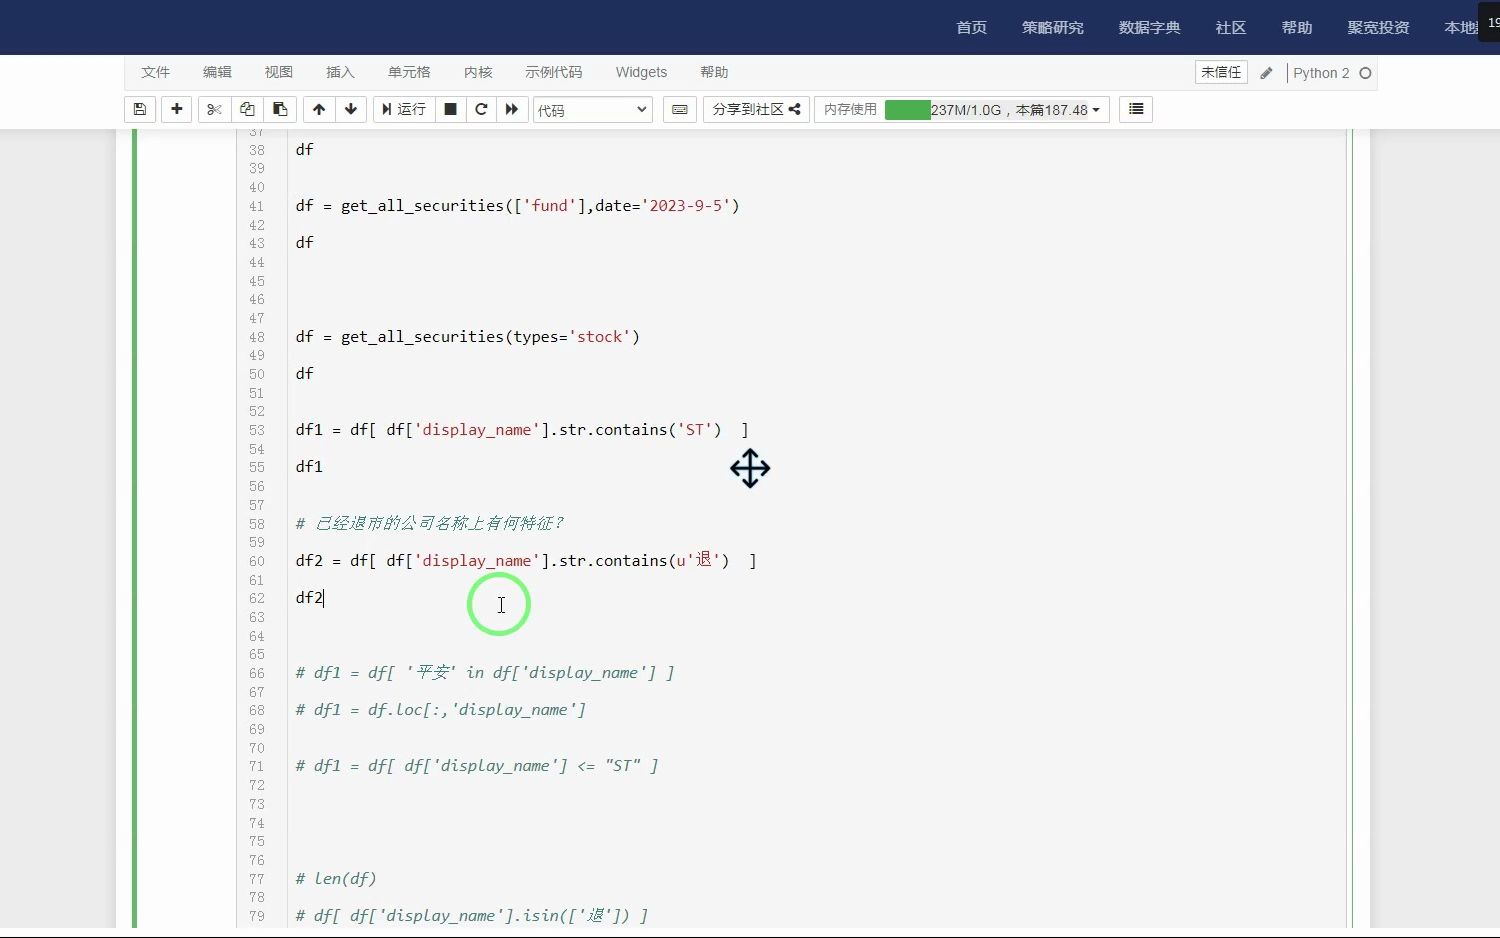Open the 文件 menu

click(x=155, y=72)
